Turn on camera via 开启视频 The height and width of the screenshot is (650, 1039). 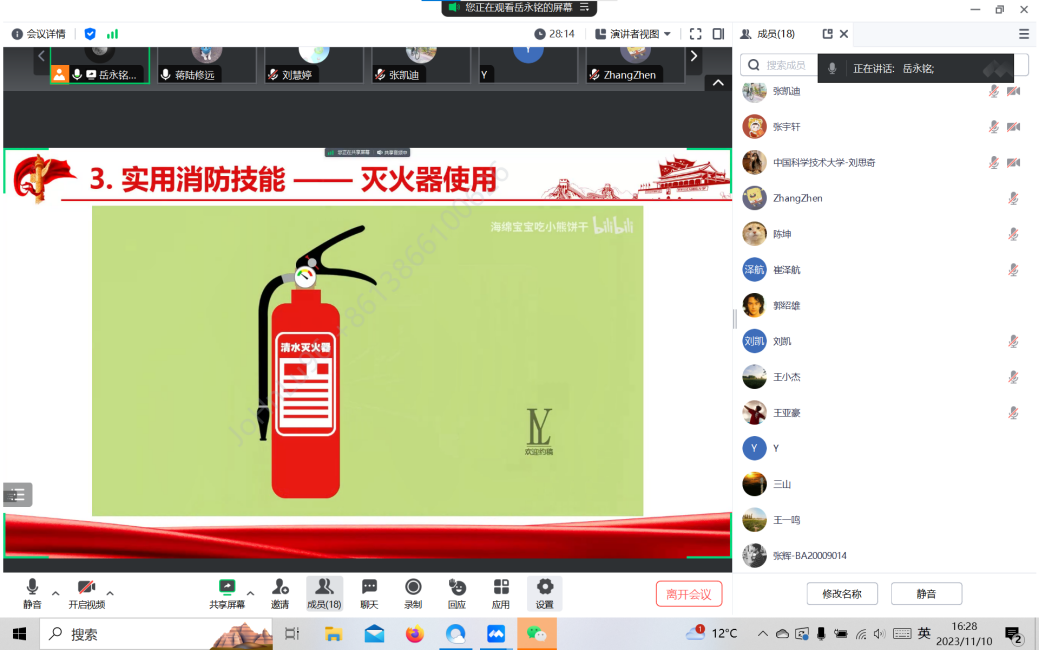click(x=86, y=588)
